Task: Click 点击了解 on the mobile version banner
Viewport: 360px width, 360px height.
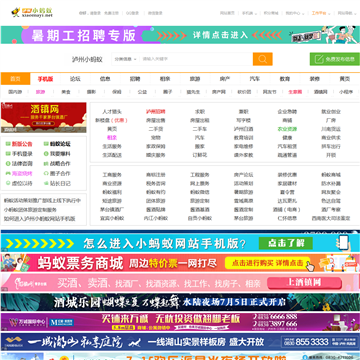Action: coord(286,243)
